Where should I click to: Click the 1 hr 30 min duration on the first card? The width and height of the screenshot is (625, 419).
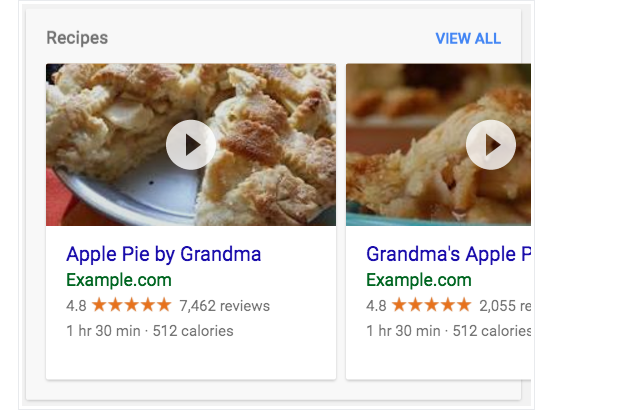pos(102,331)
